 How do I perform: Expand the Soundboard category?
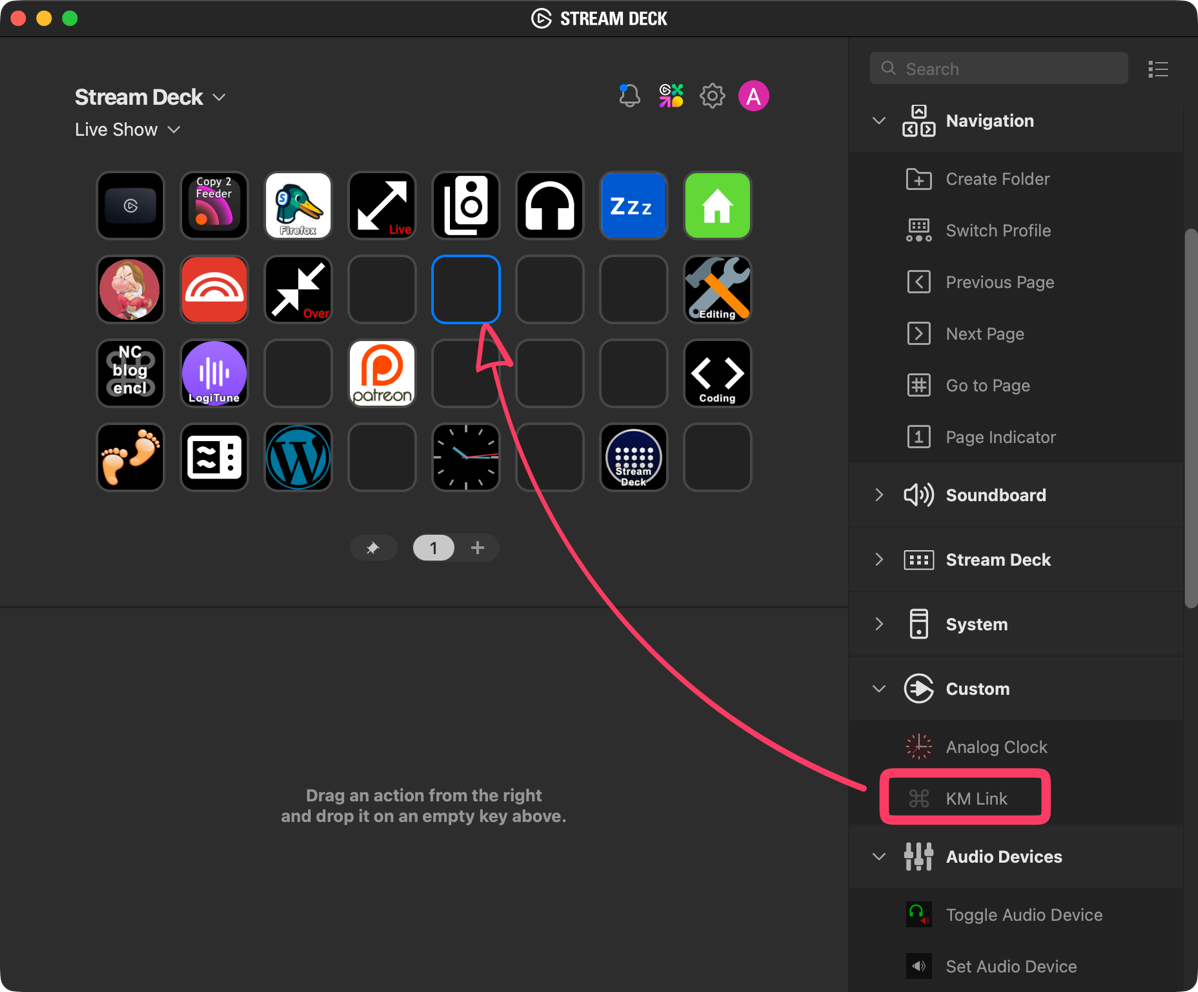(x=879, y=495)
